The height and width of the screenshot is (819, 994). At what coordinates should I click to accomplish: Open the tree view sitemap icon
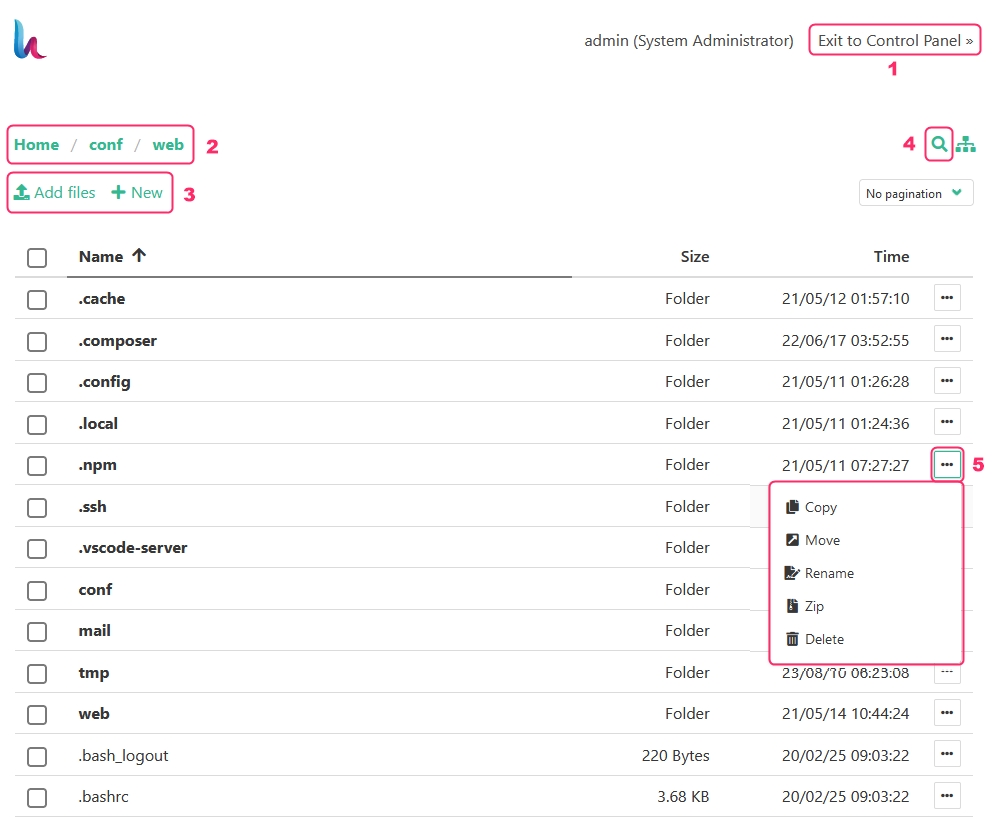click(966, 145)
